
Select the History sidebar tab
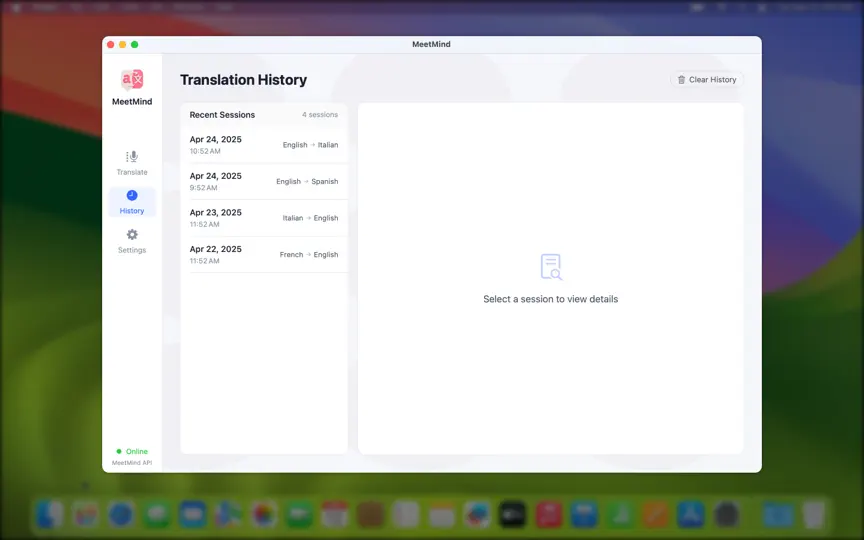click(132, 202)
